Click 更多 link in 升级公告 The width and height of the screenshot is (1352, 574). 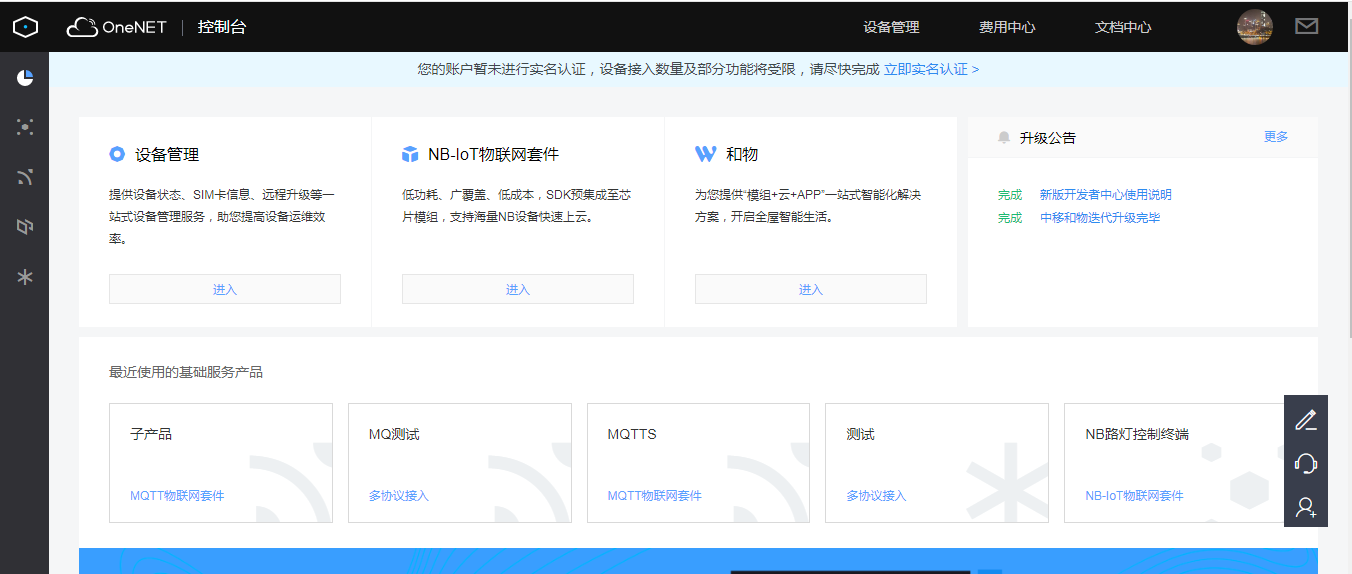click(x=1276, y=137)
